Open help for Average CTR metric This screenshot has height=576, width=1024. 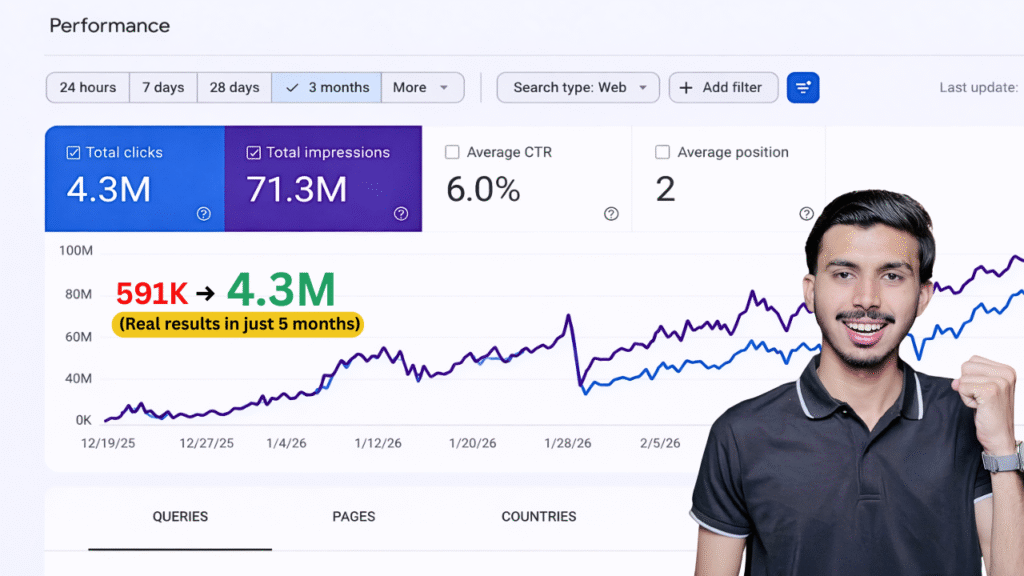pyautogui.click(x=610, y=214)
